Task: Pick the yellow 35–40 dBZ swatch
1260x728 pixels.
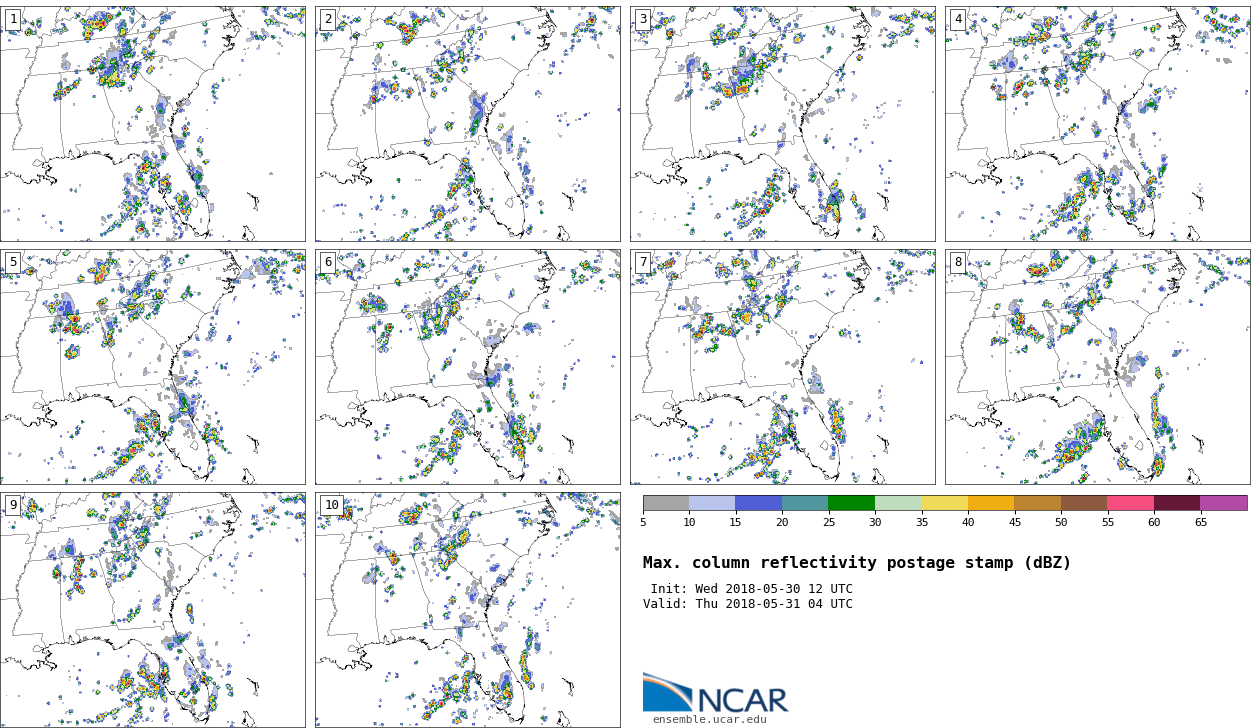Action: click(x=944, y=503)
